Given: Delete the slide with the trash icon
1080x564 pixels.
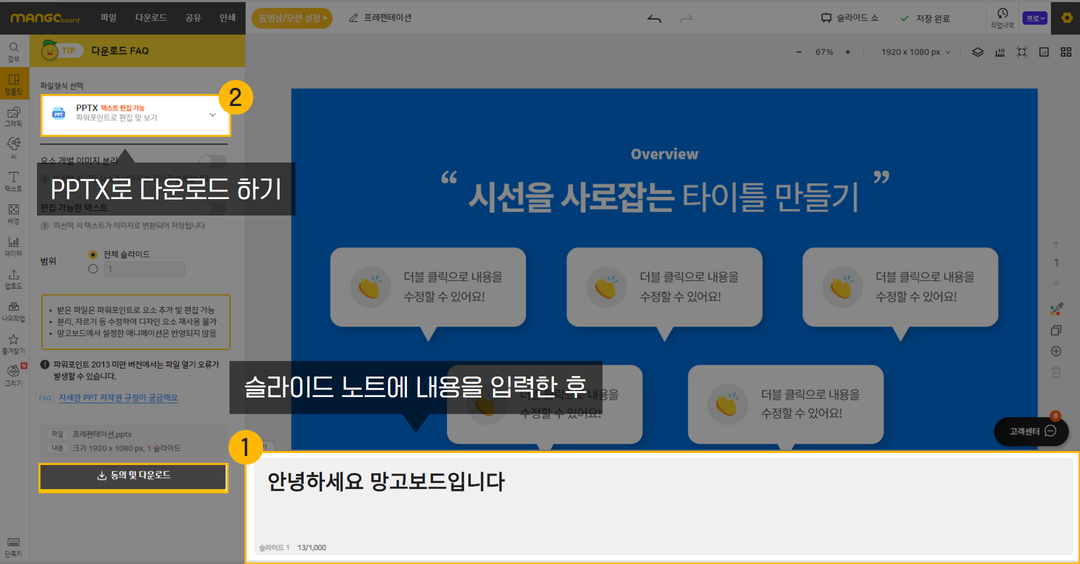Looking at the screenshot, I should (x=1056, y=373).
